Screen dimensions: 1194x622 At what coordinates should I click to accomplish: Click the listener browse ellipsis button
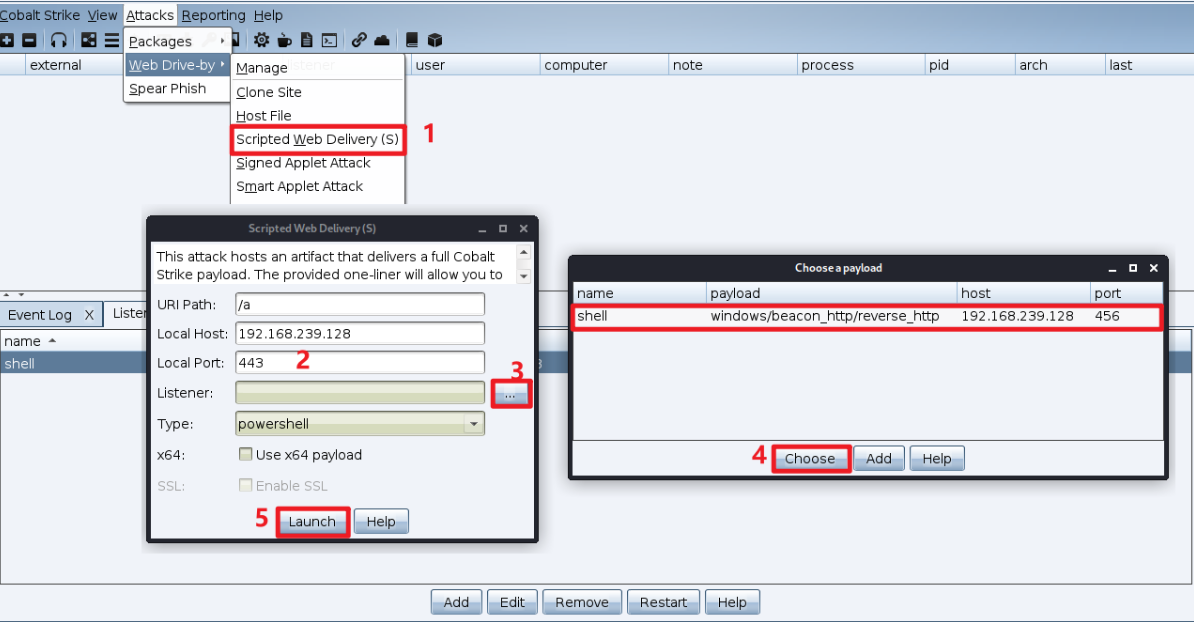pos(510,394)
